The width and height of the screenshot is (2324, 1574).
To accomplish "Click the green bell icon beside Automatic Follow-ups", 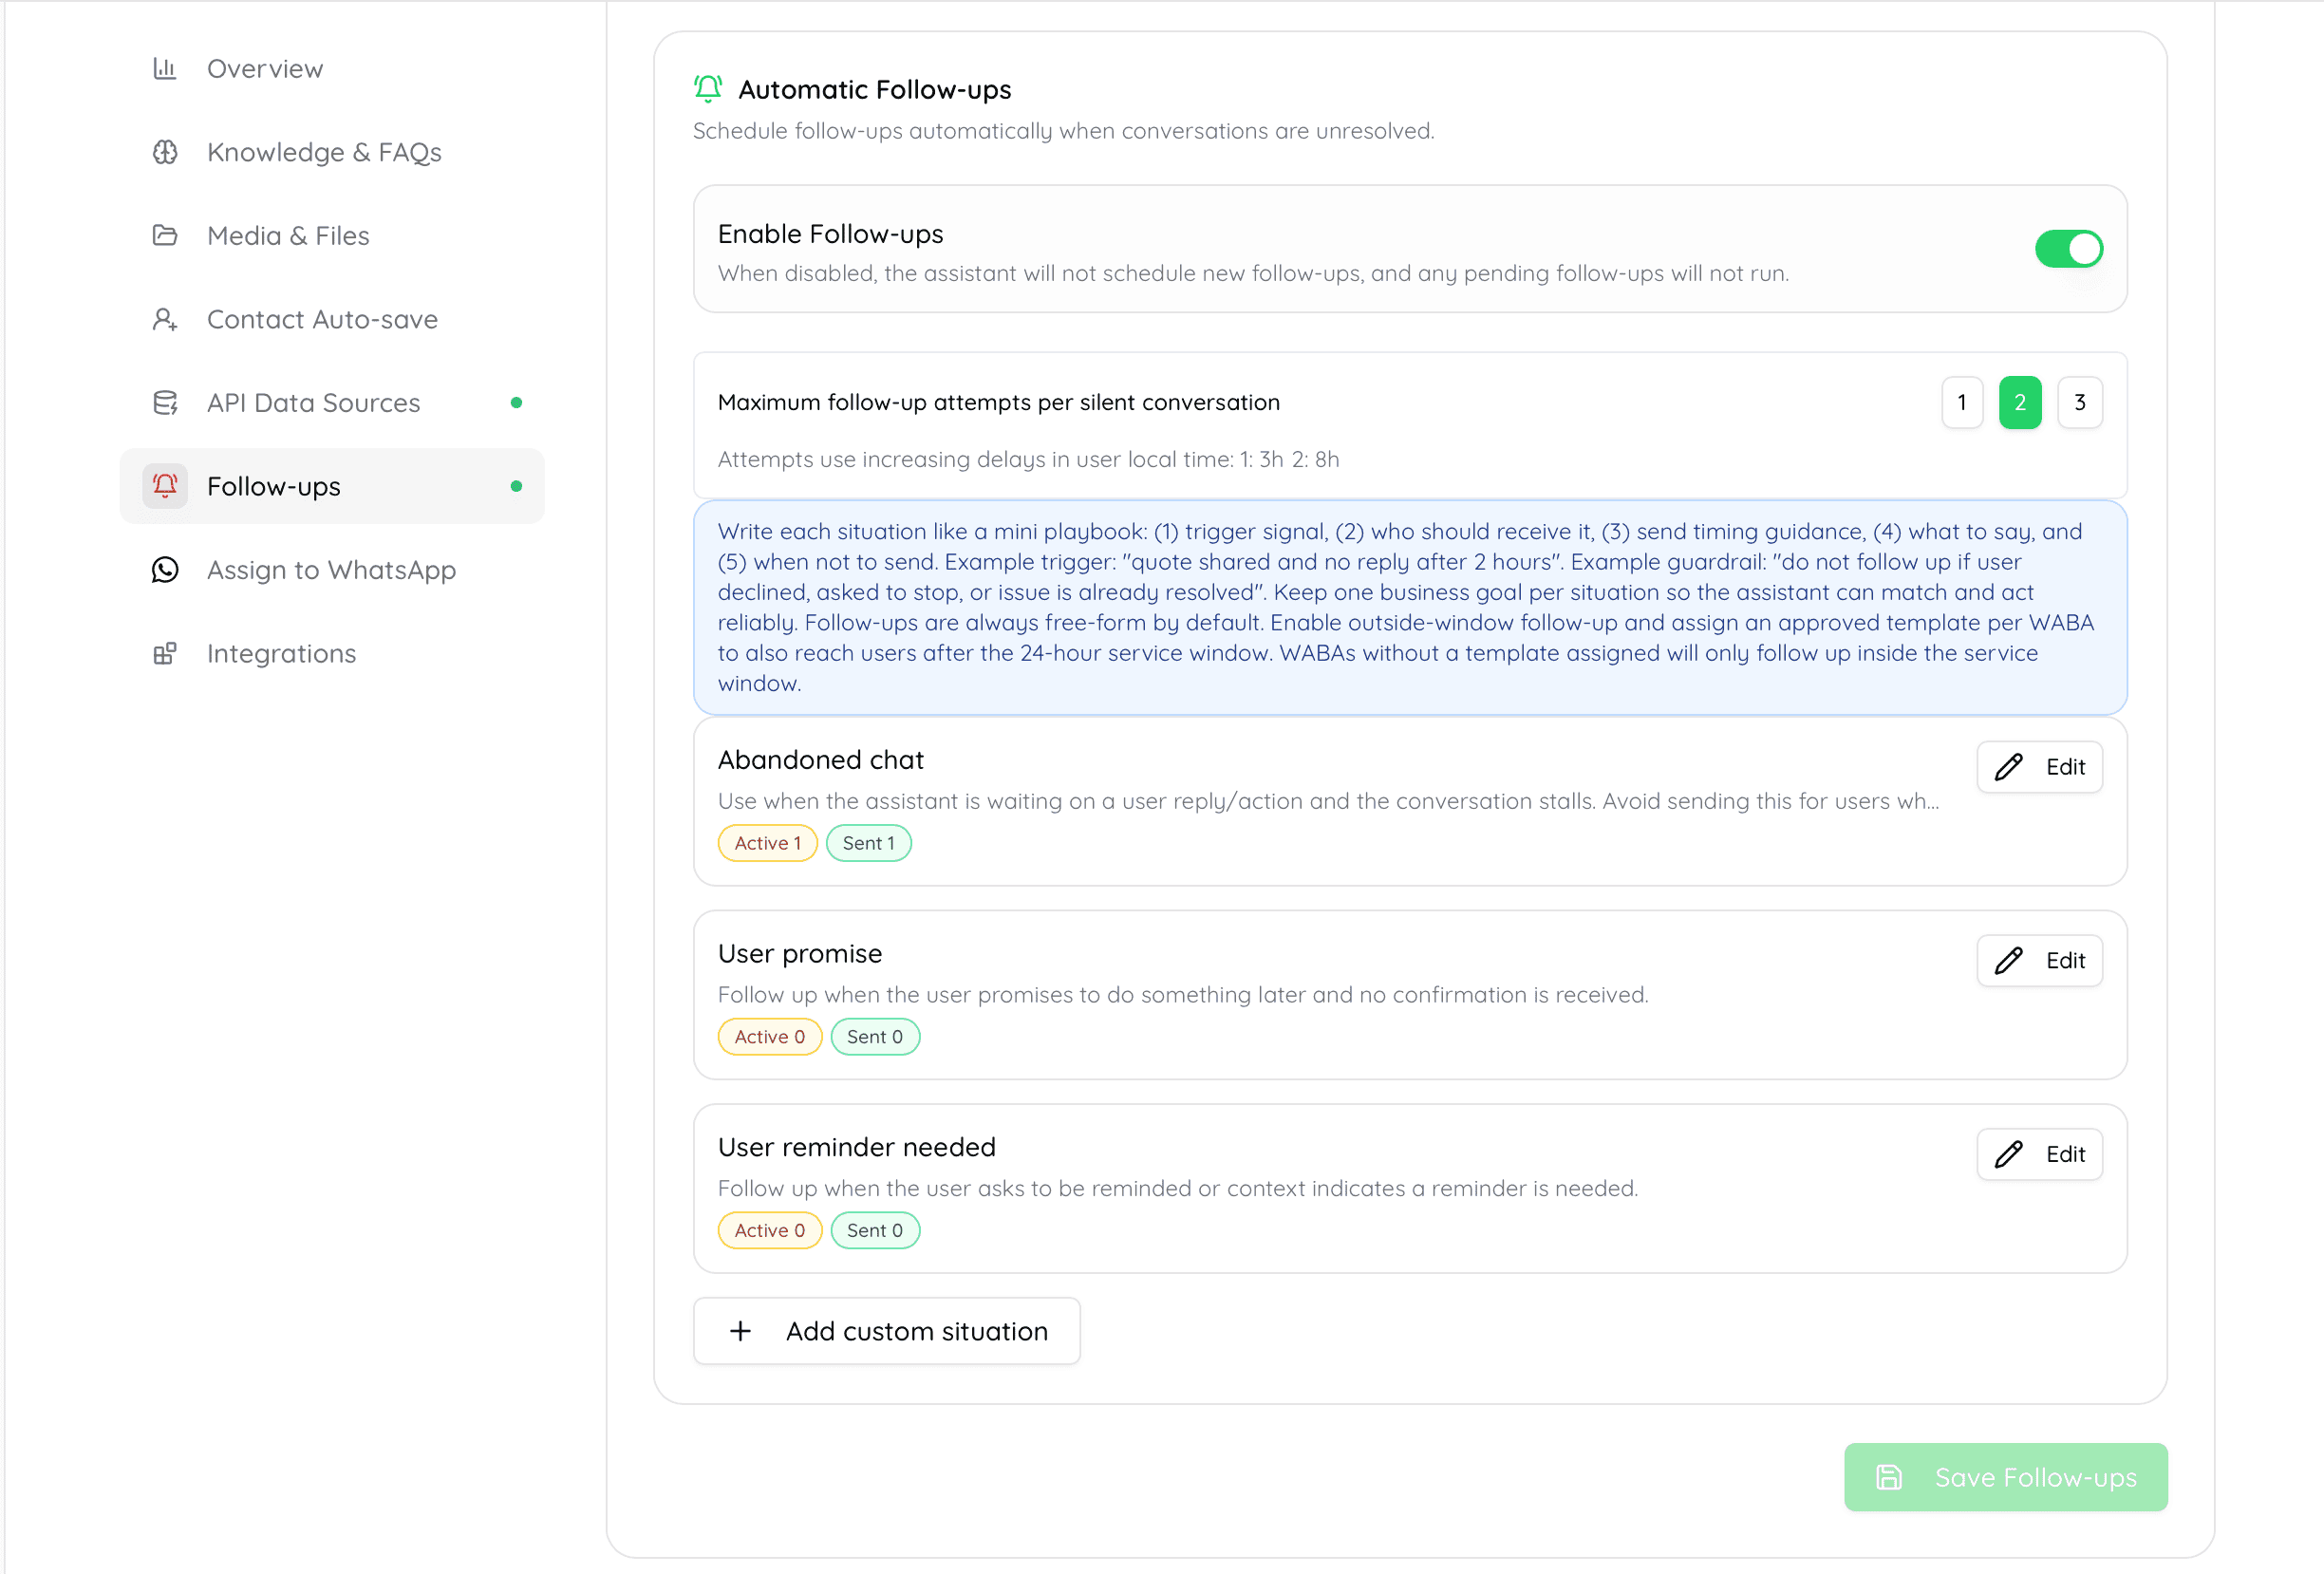I will point(708,89).
